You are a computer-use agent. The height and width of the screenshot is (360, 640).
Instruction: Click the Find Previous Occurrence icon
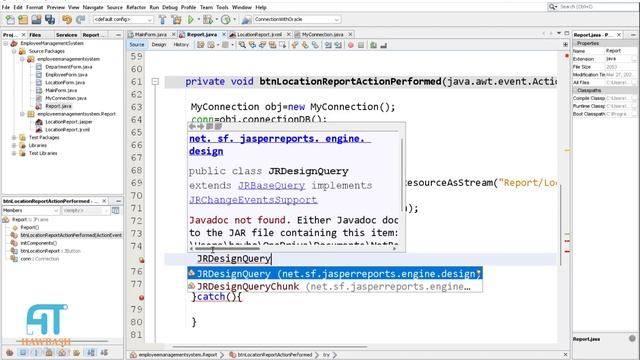253,45
